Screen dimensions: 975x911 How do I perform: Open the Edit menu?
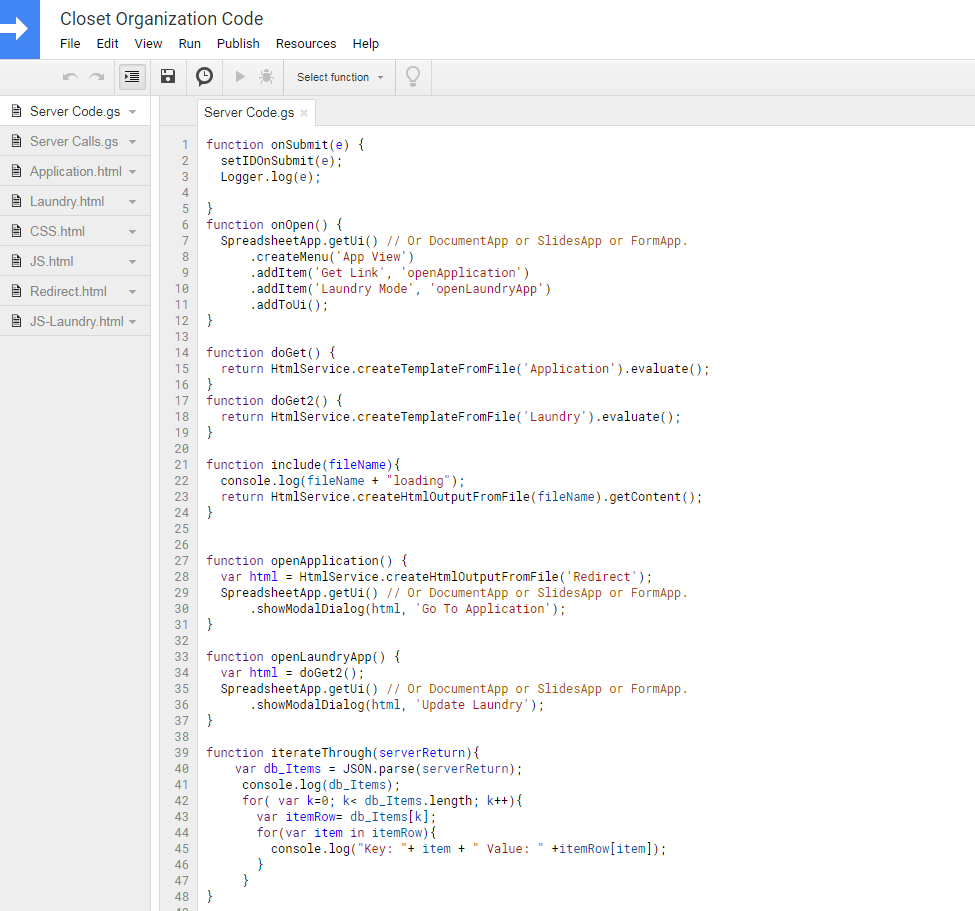click(x=107, y=44)
